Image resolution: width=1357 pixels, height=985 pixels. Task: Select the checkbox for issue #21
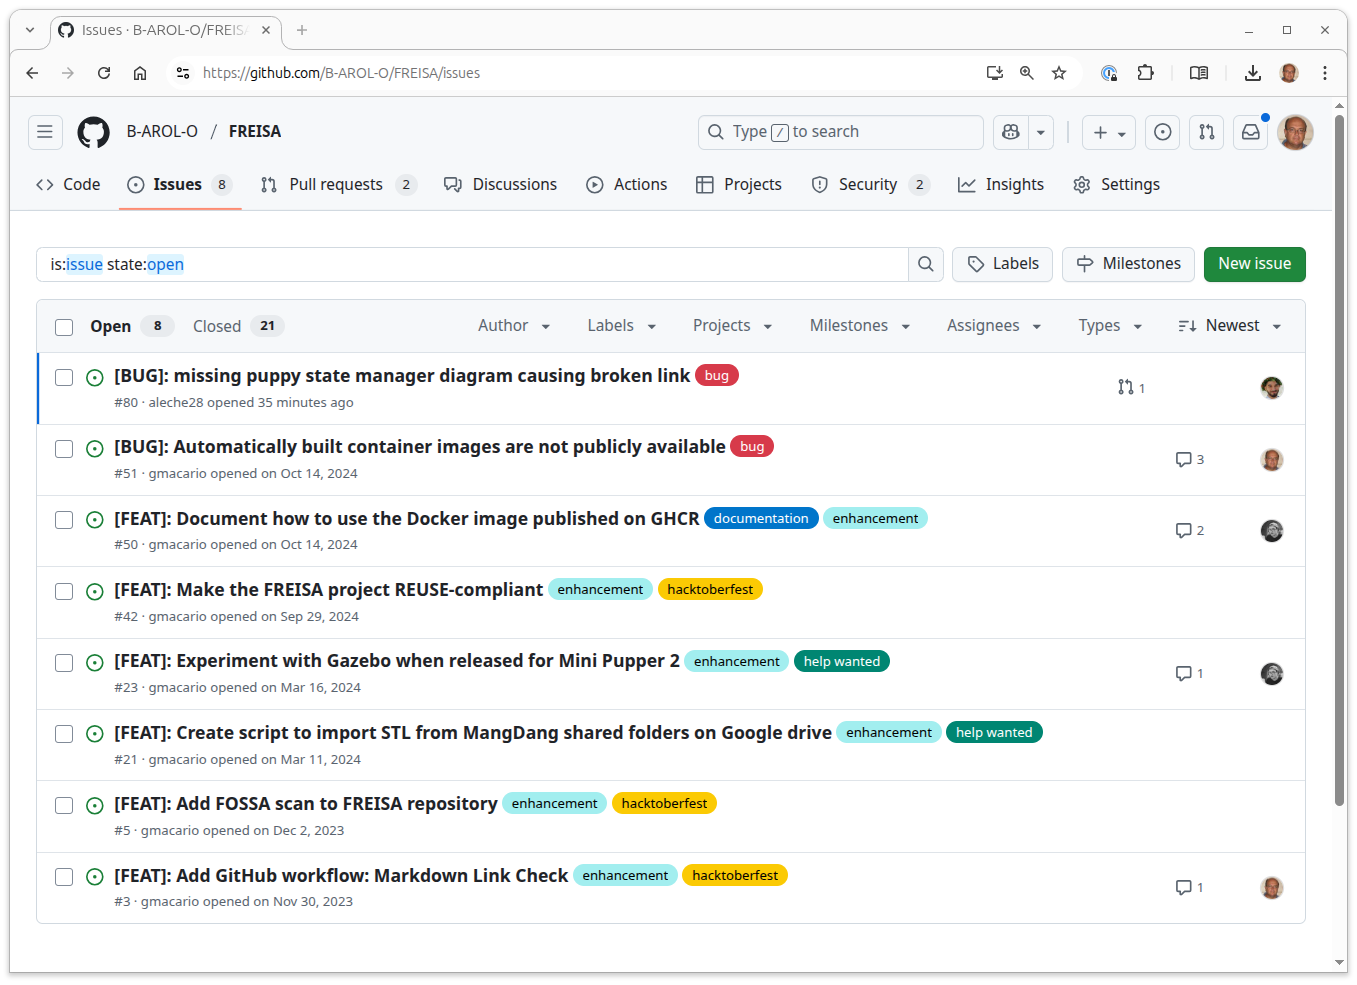(64, 734)
